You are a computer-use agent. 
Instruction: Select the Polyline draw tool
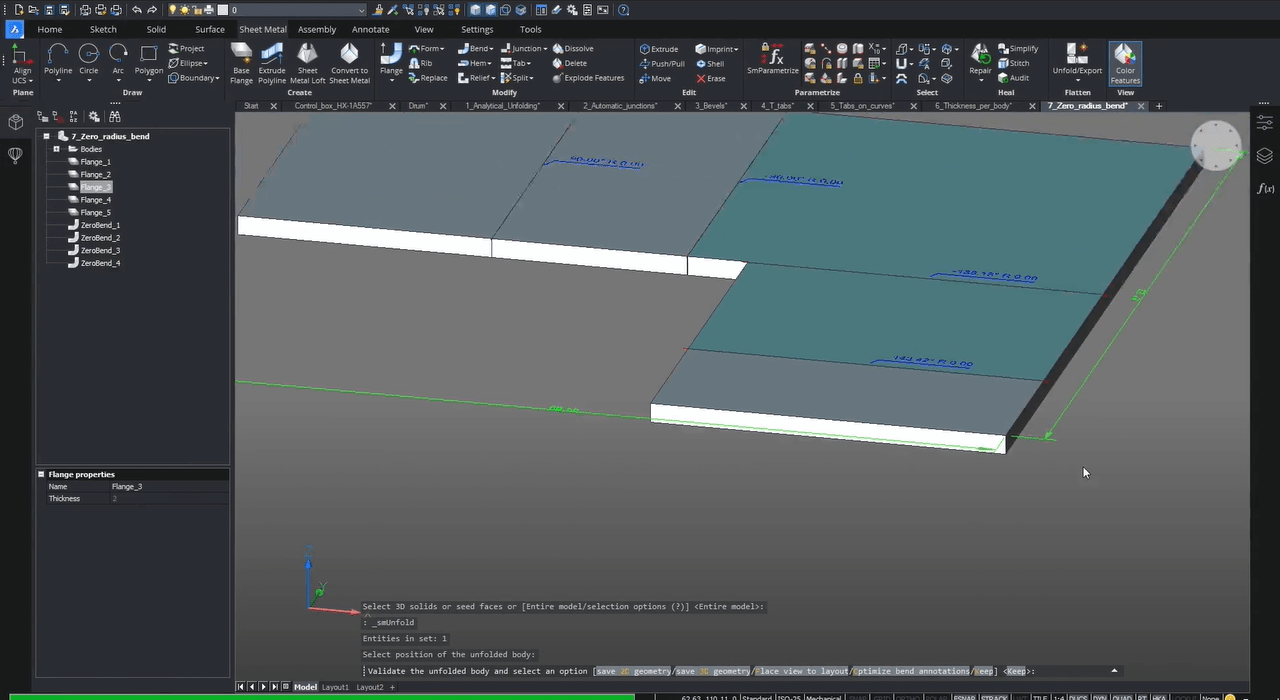coord(58,59)
